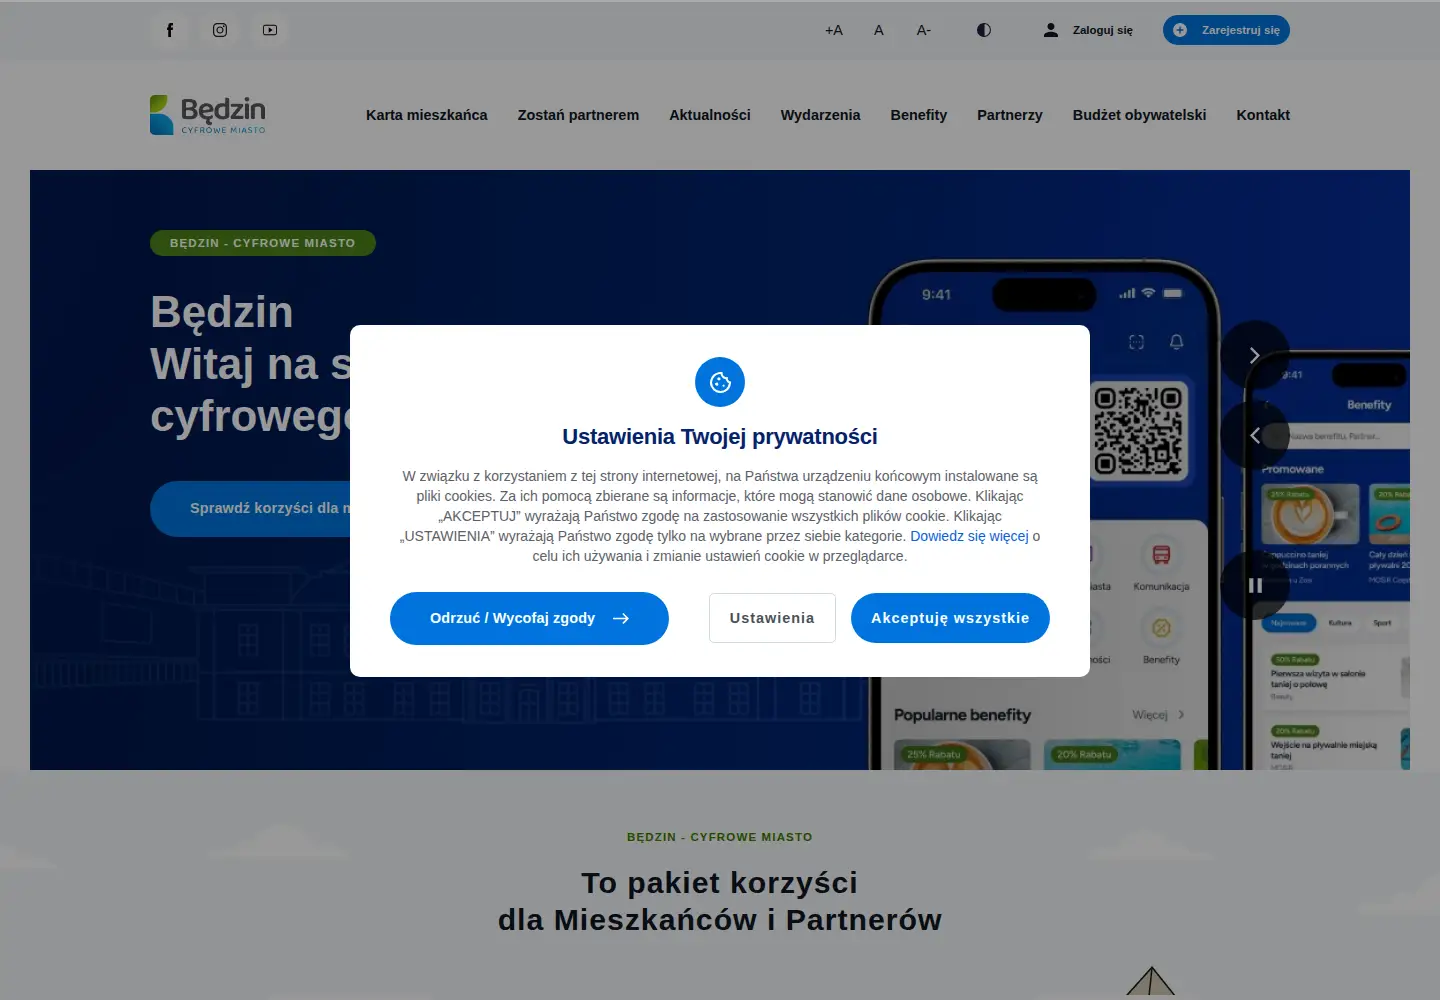Open Kontakt navigation item
1440x1000 pixels.
point(1263,115)
